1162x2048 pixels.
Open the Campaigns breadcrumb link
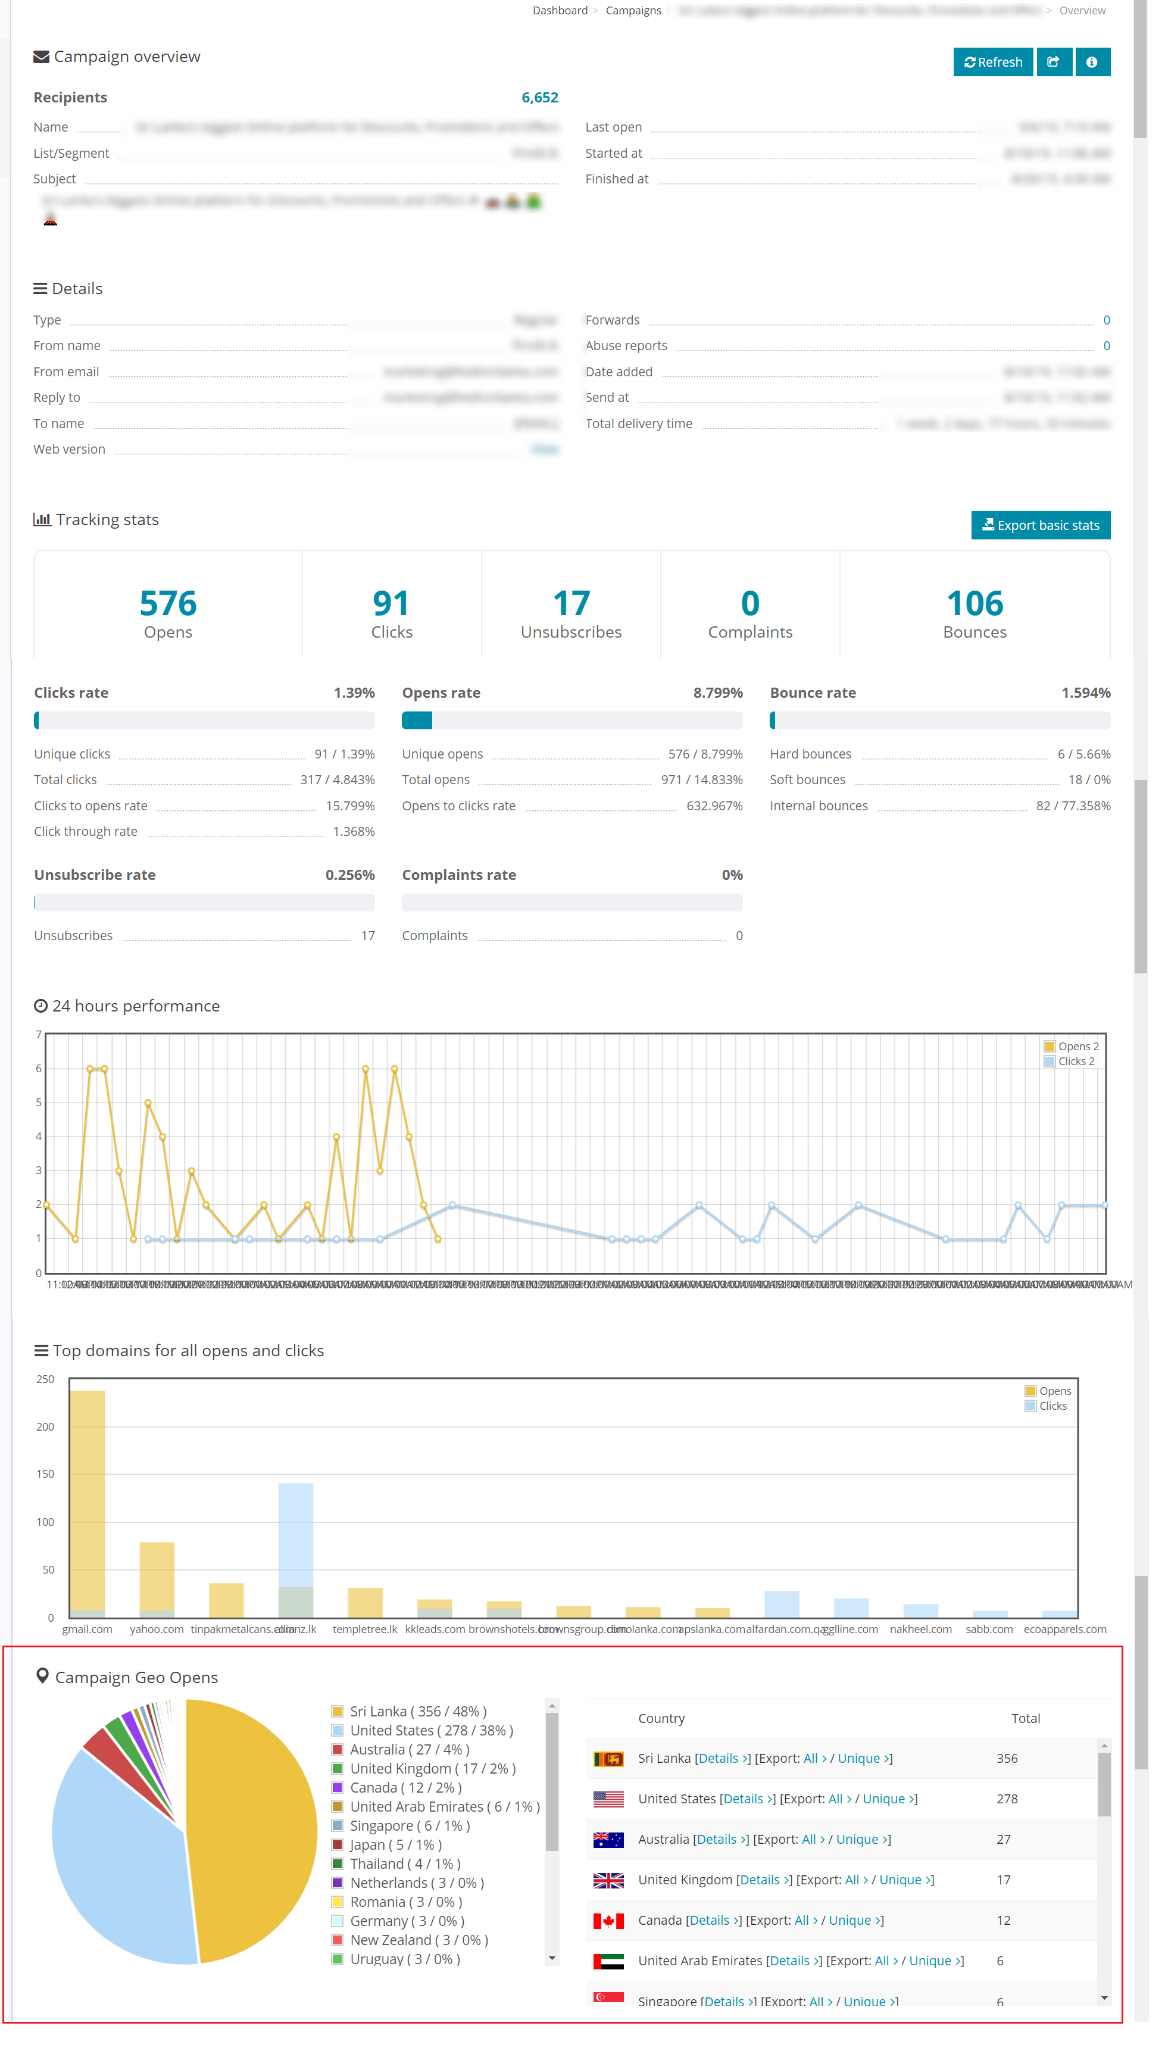pyautogui.click(x=633, y=11)
